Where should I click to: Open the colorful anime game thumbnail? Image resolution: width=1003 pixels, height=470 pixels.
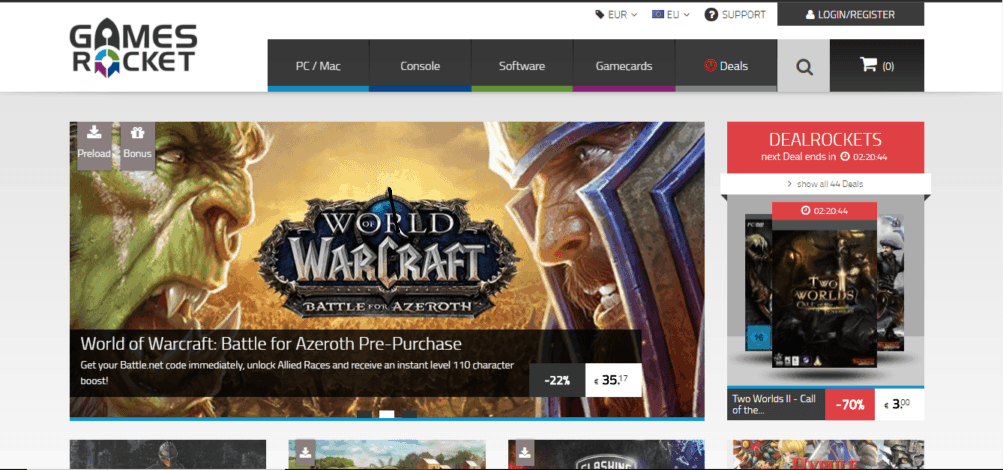point(828,455)
